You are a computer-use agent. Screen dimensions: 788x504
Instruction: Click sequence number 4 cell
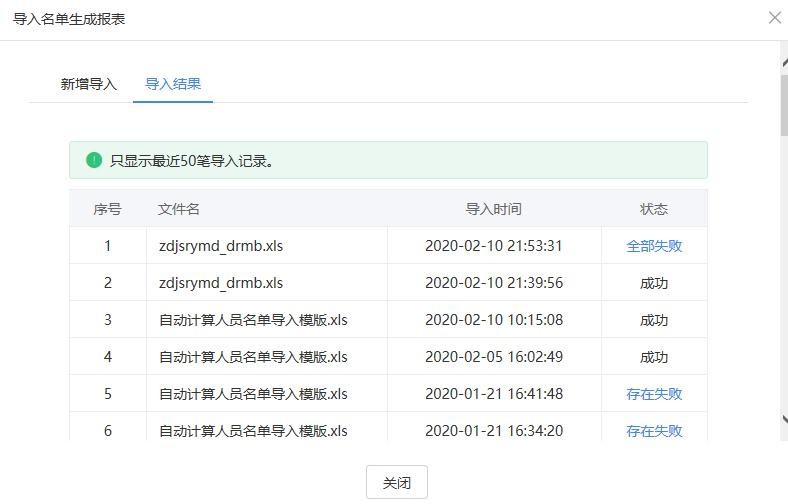pyautogui.click(x=108, y=357)
